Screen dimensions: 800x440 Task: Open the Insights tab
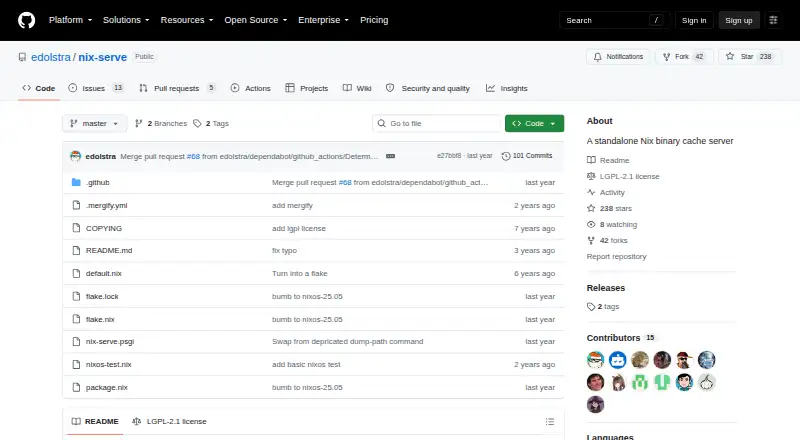pyautogui.click(x=507, y=88)
